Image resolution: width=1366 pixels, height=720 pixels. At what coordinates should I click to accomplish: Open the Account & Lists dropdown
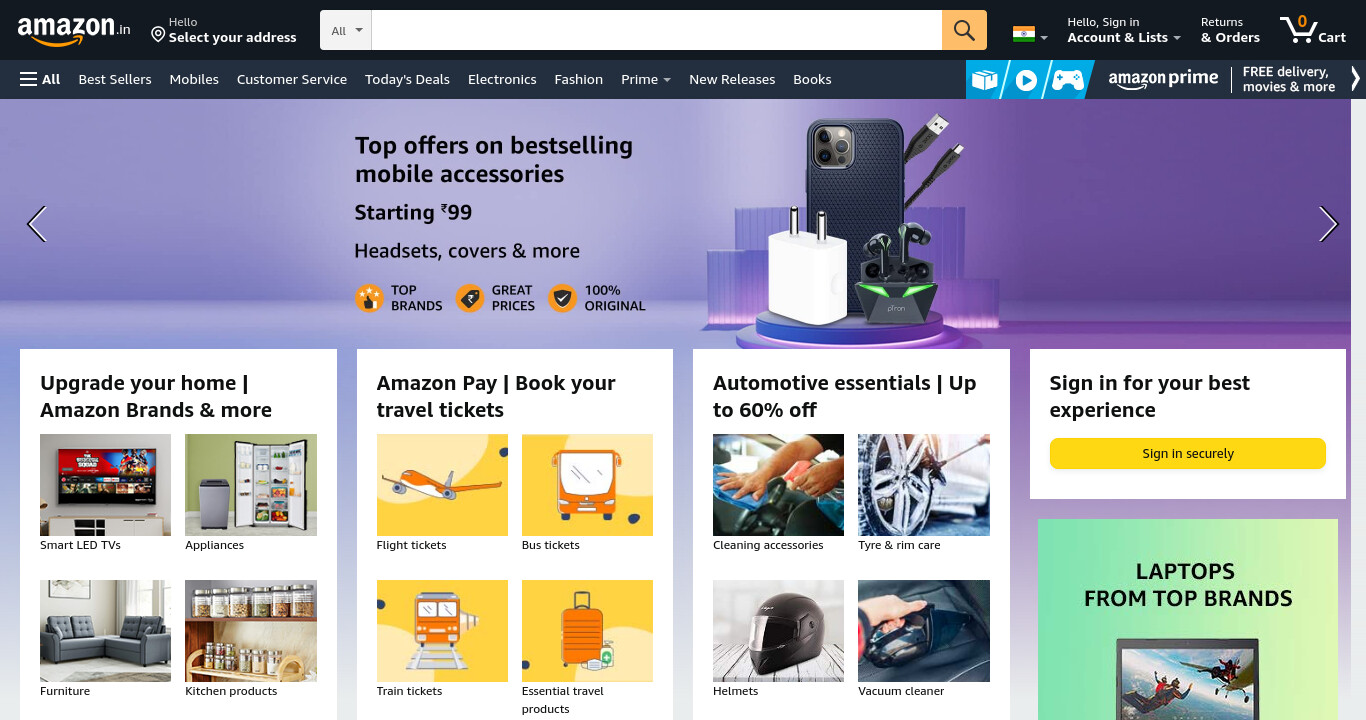pyautogui.click(x=1124, y=30)
